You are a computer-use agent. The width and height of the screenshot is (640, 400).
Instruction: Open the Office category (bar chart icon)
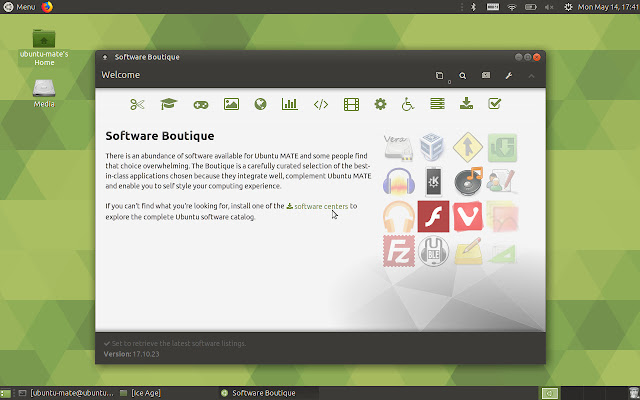tap(290, 104)
